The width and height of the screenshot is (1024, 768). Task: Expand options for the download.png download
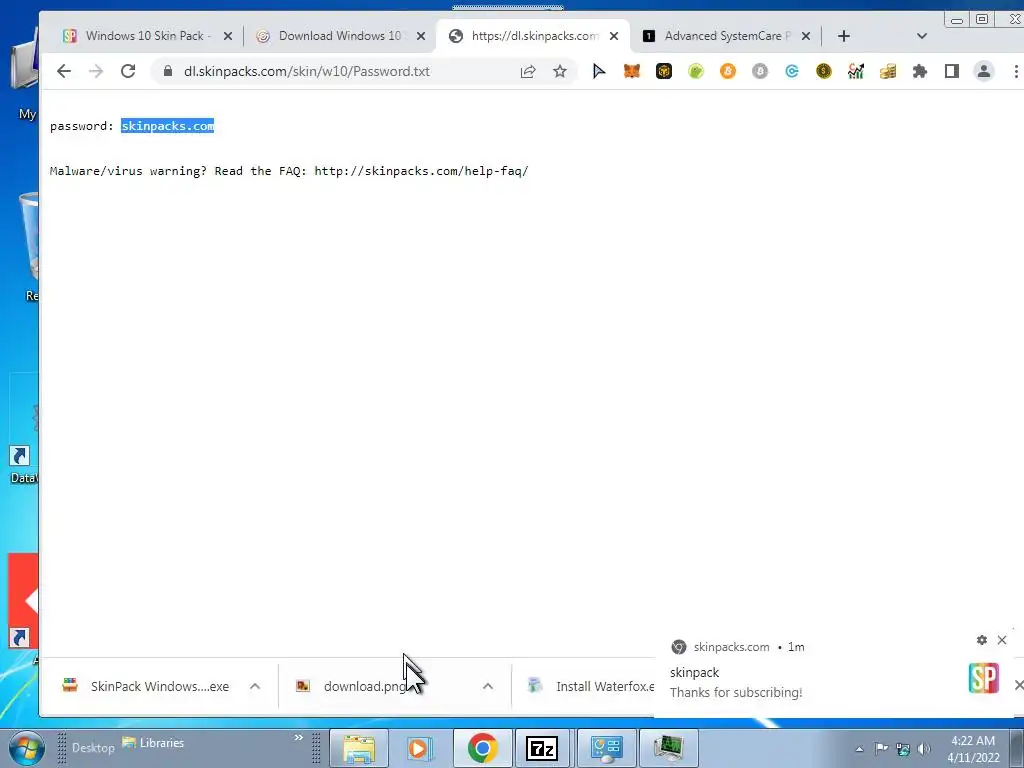tap(488, 686)
